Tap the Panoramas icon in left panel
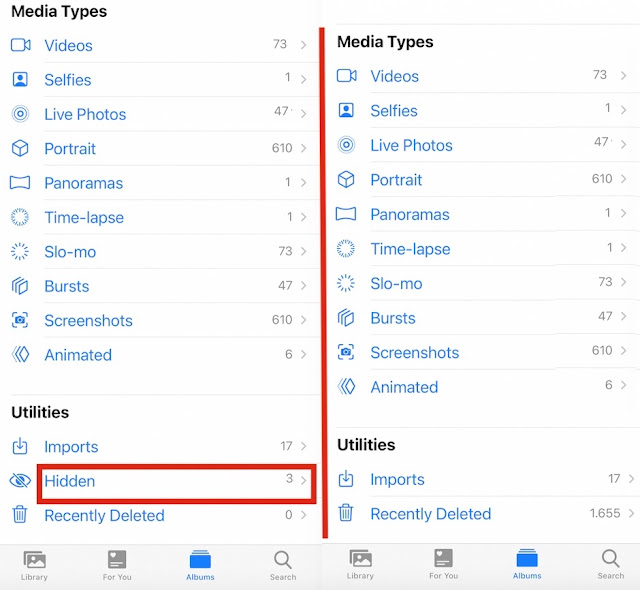The height and width of the screenshot is (590, 640). pyautogui.click(x=21, y=183)
